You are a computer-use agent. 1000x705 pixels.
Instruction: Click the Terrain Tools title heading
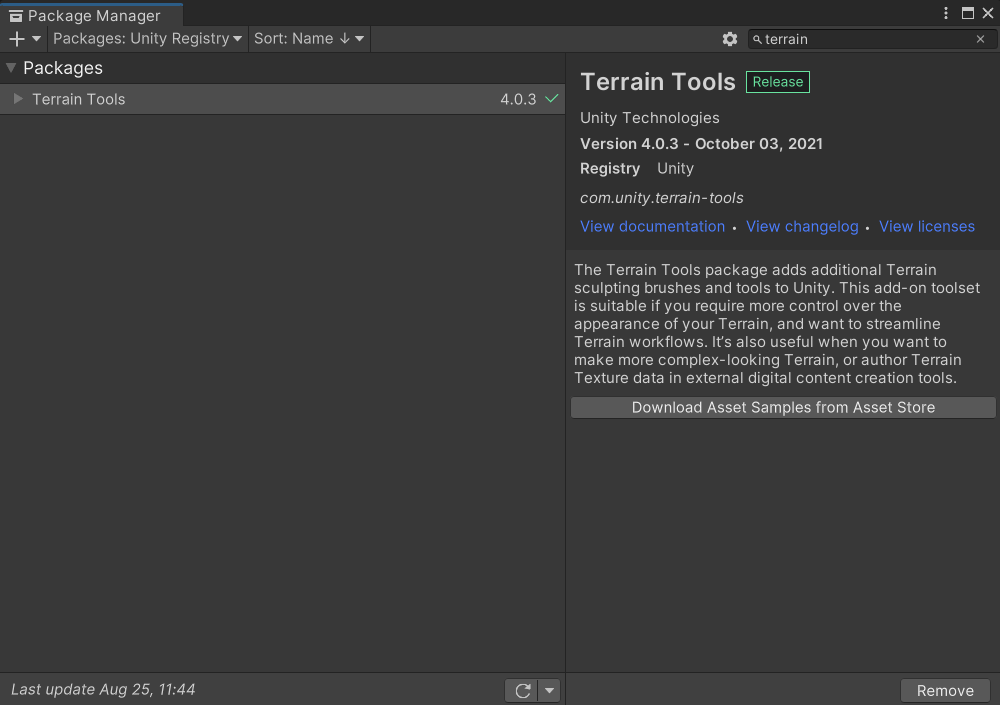[658, 82]
